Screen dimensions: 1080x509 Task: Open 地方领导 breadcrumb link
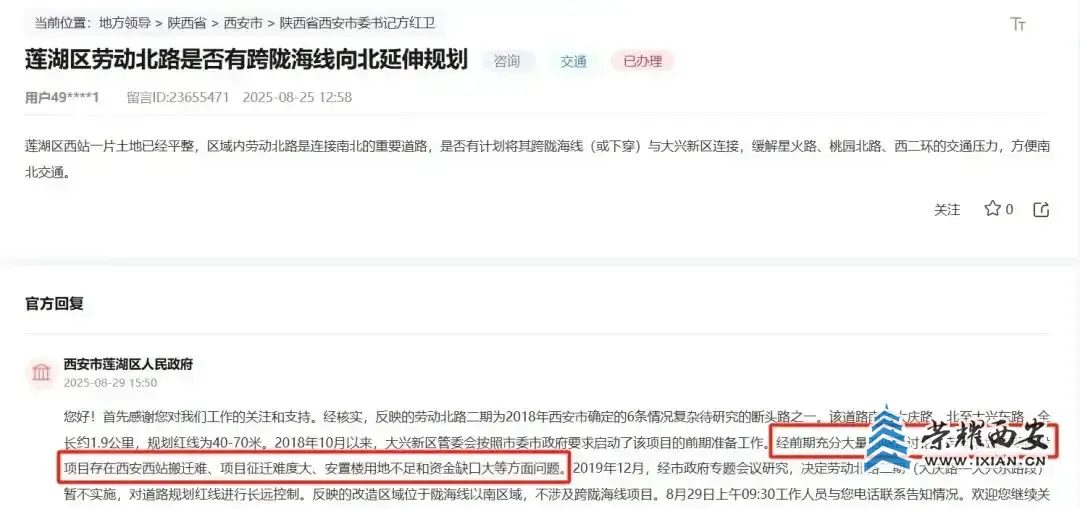[x=125, y=23]
